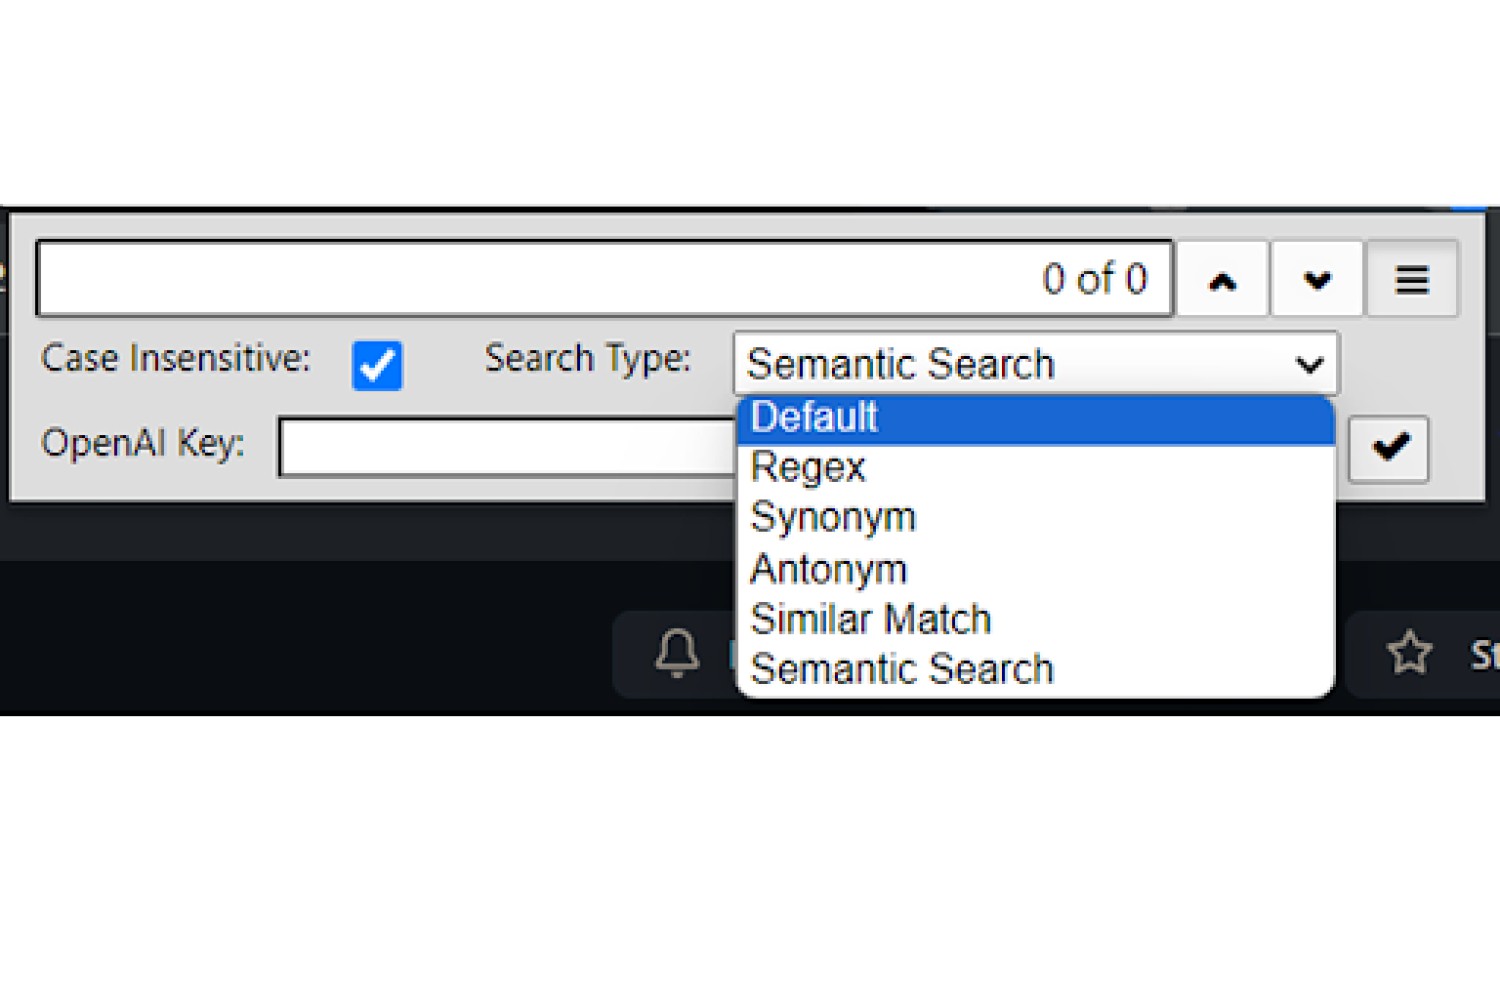Click the 0 of 0 match counter
The width and height of the screenshot is (1500, 1000).
pos(1094,279)
